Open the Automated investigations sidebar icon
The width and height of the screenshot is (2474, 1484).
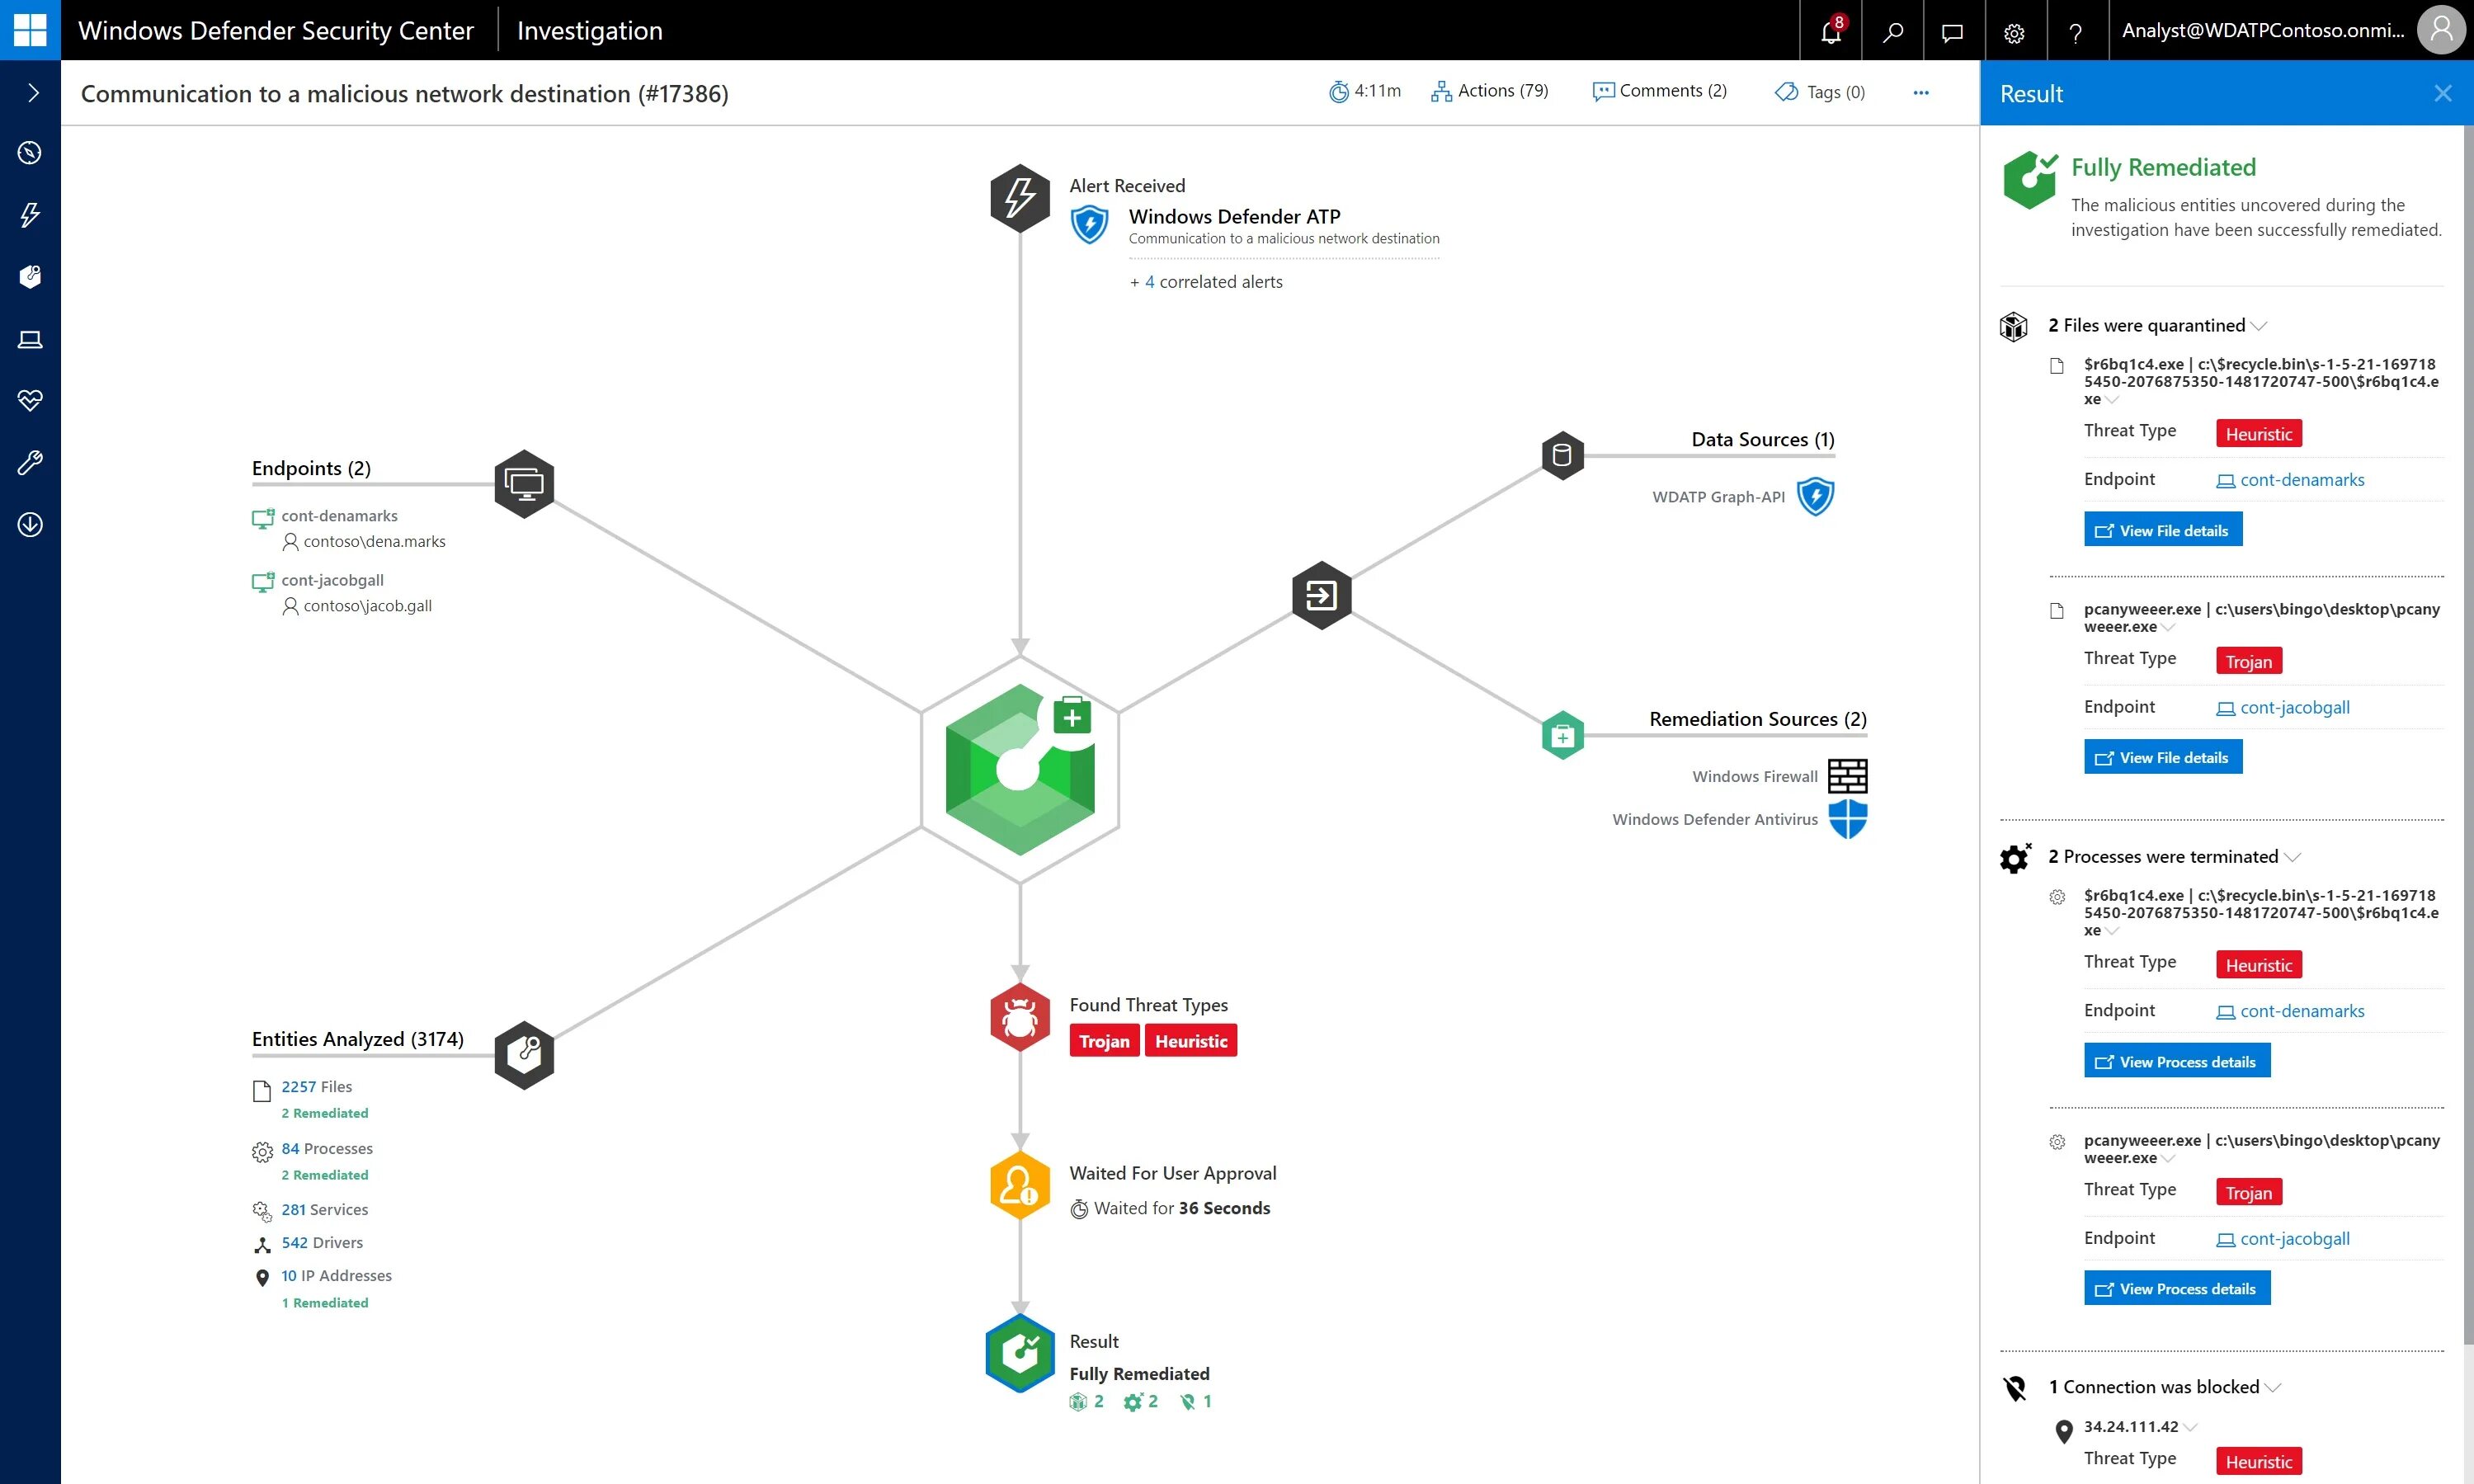pos(30,276)
